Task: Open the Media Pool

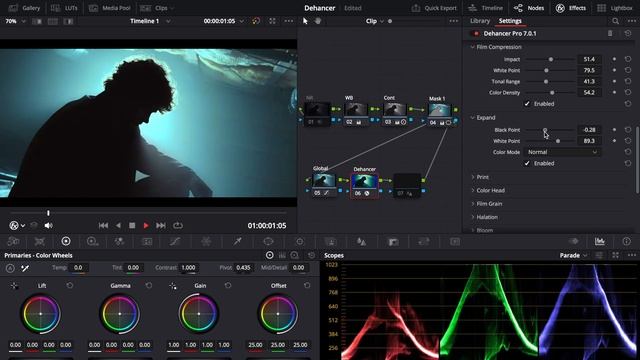Action: (110, 8)
